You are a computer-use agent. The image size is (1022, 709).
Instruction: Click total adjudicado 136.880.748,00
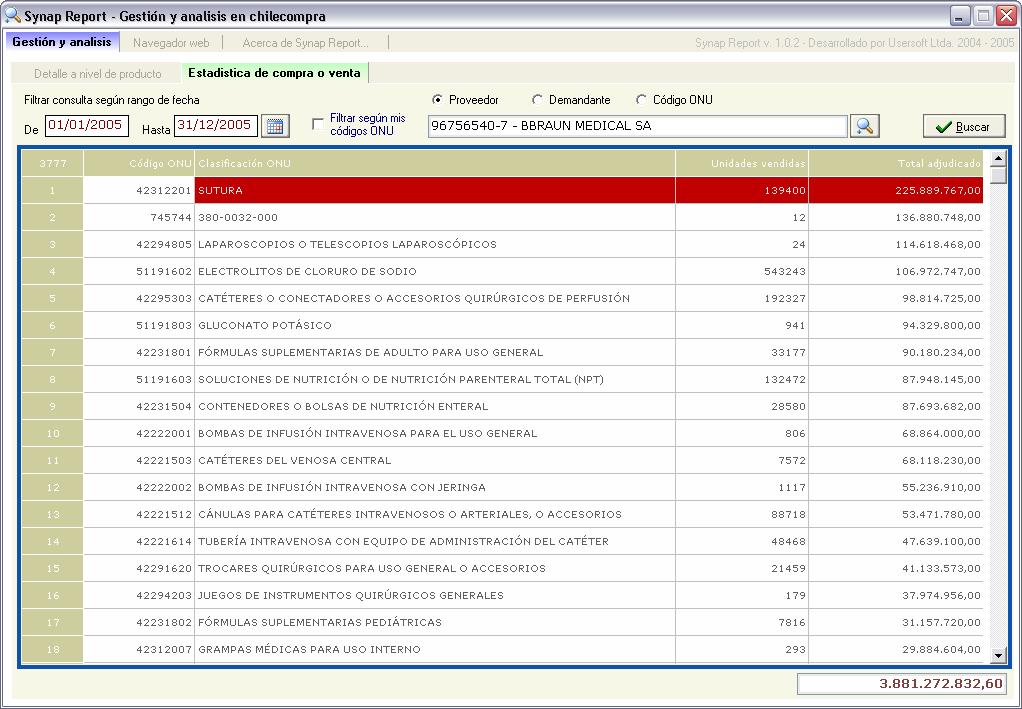tap(896, 218)
